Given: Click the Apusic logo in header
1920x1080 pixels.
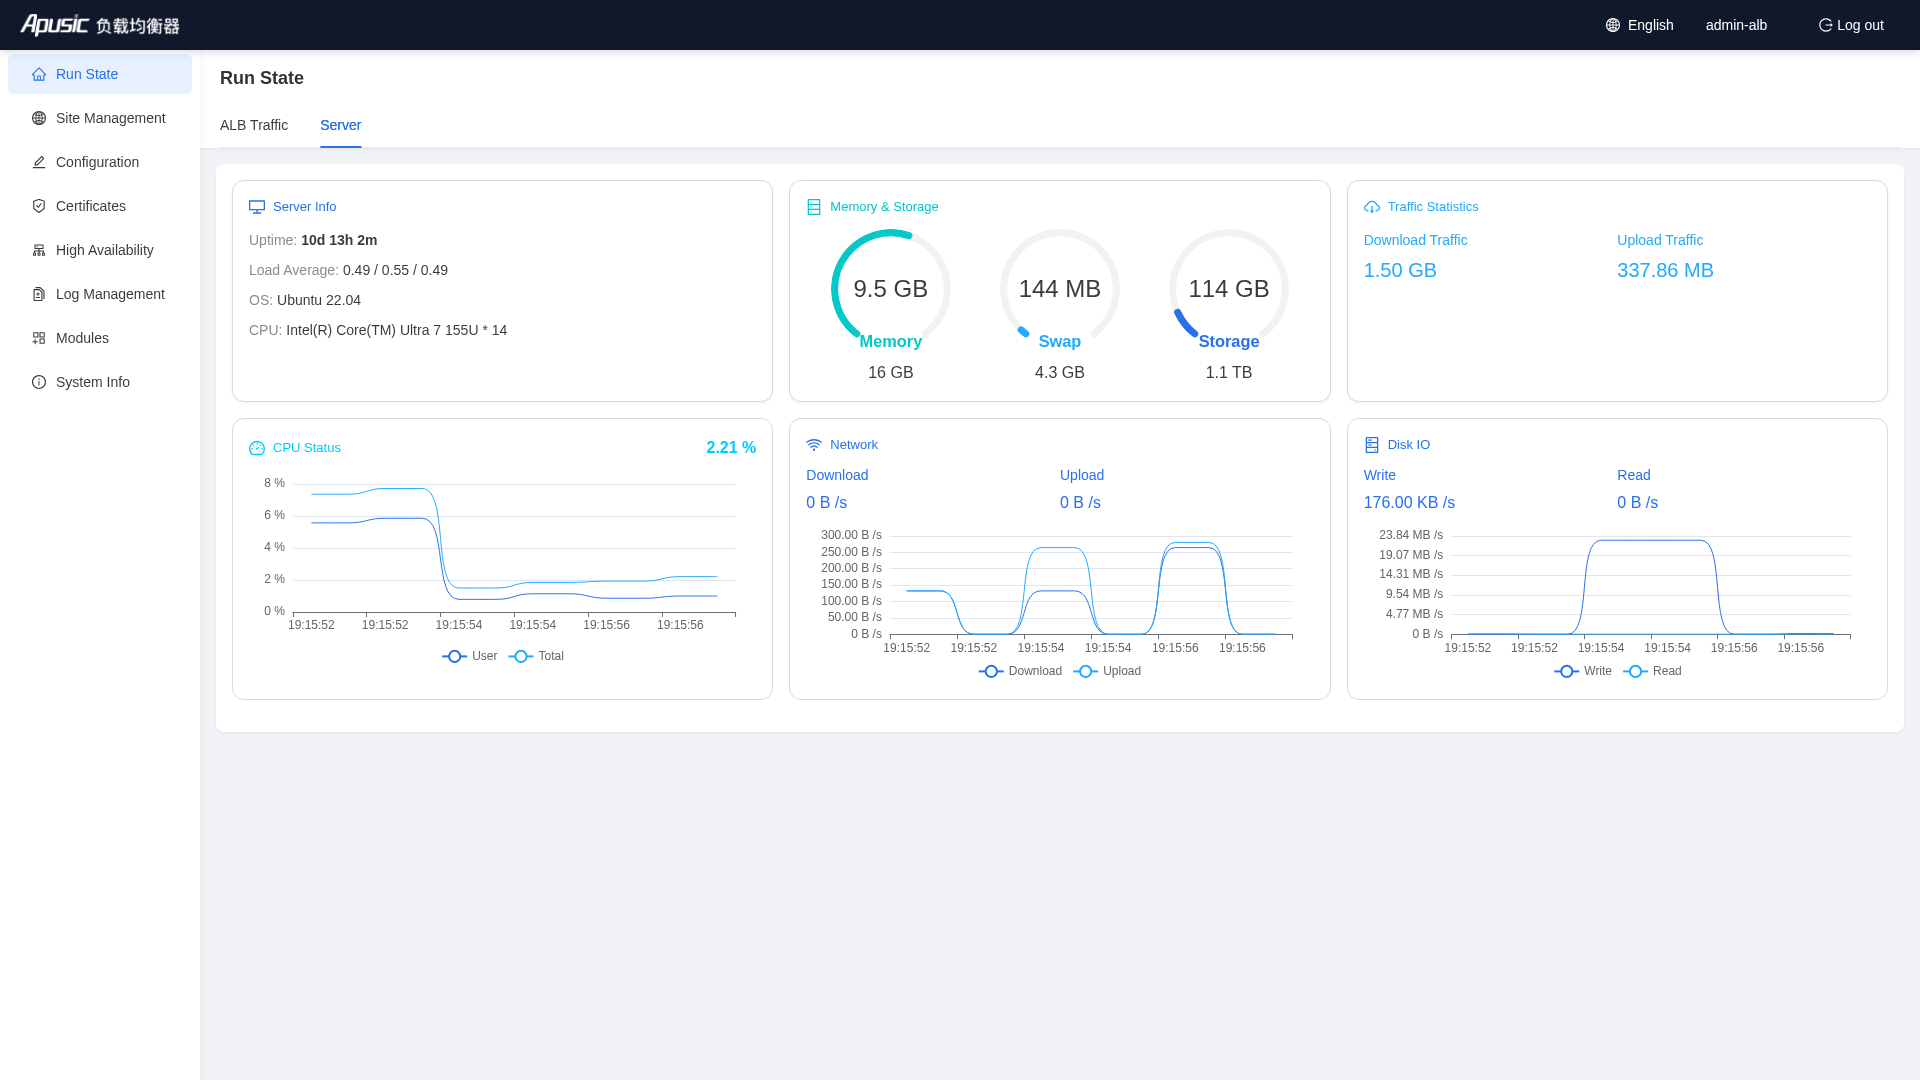Looking at the screenshot, I should click(100, 25).
